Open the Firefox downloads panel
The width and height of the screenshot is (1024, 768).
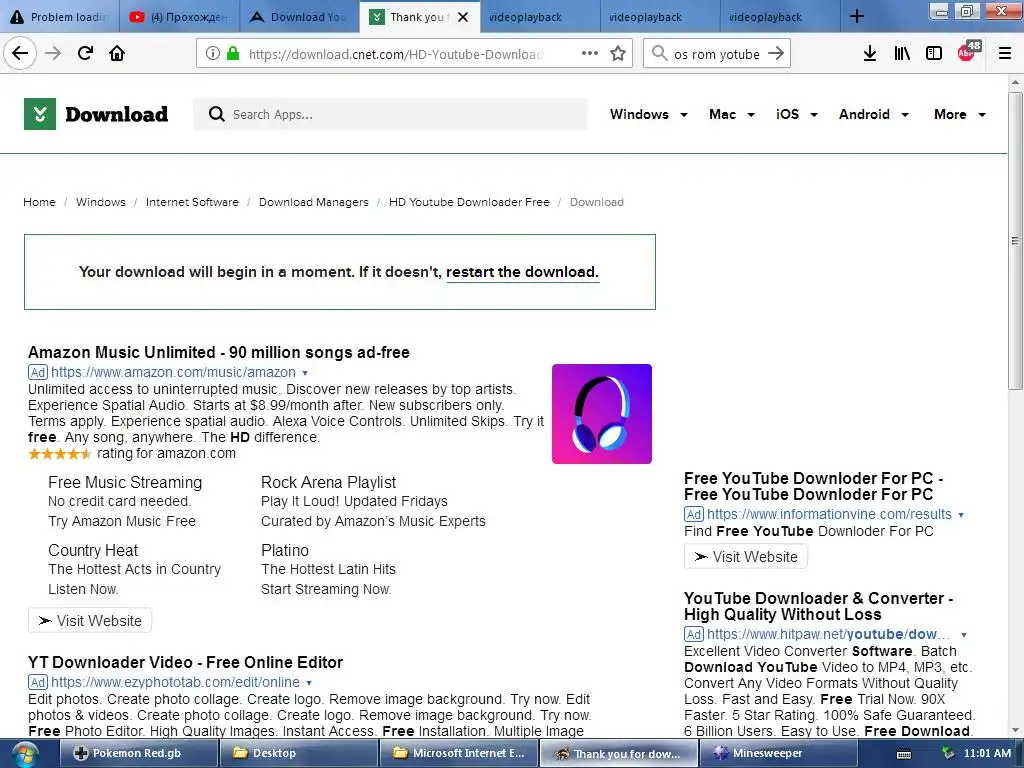coord(869,54)
